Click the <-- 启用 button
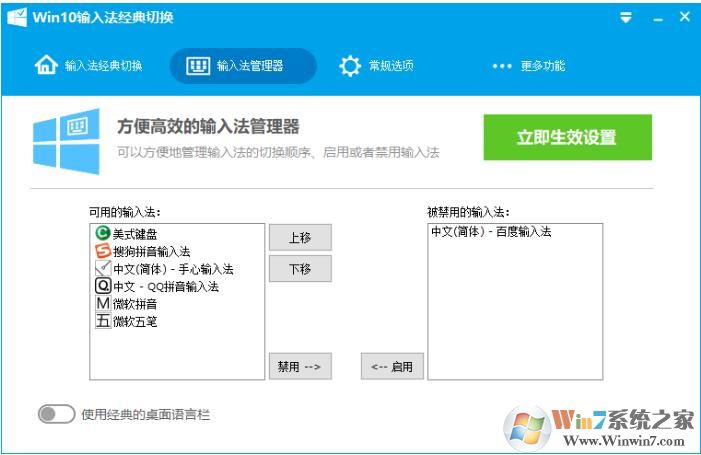 [x=392, y=367]
